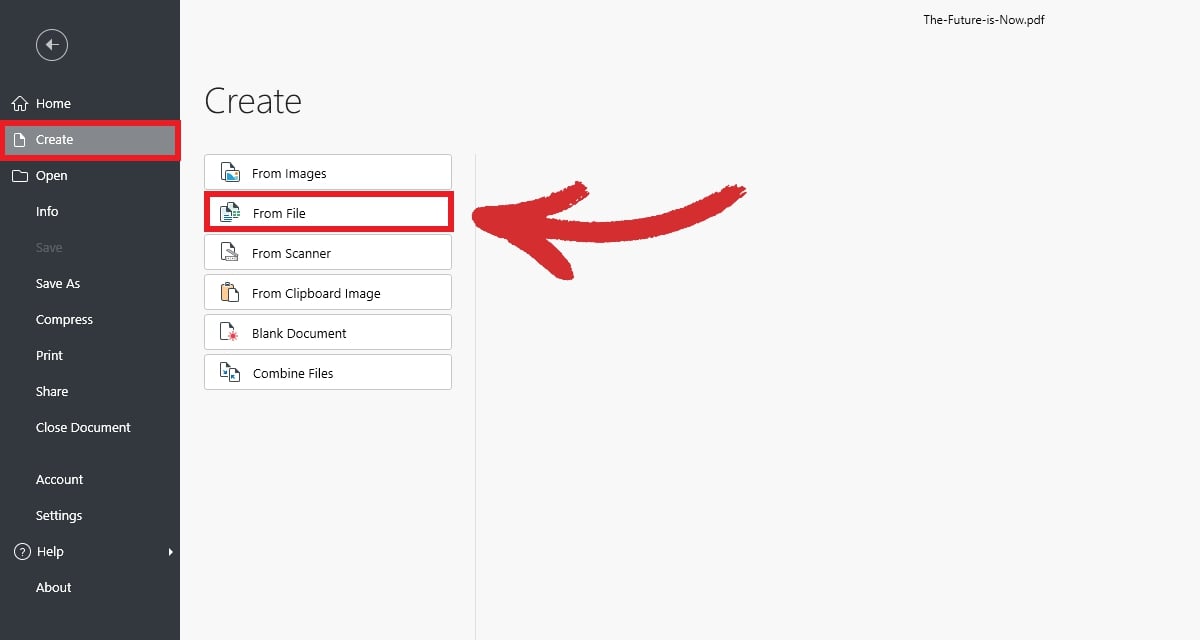Expand the Help submenu arrow
Viewport: 1200px width, 640px height.
170,552
